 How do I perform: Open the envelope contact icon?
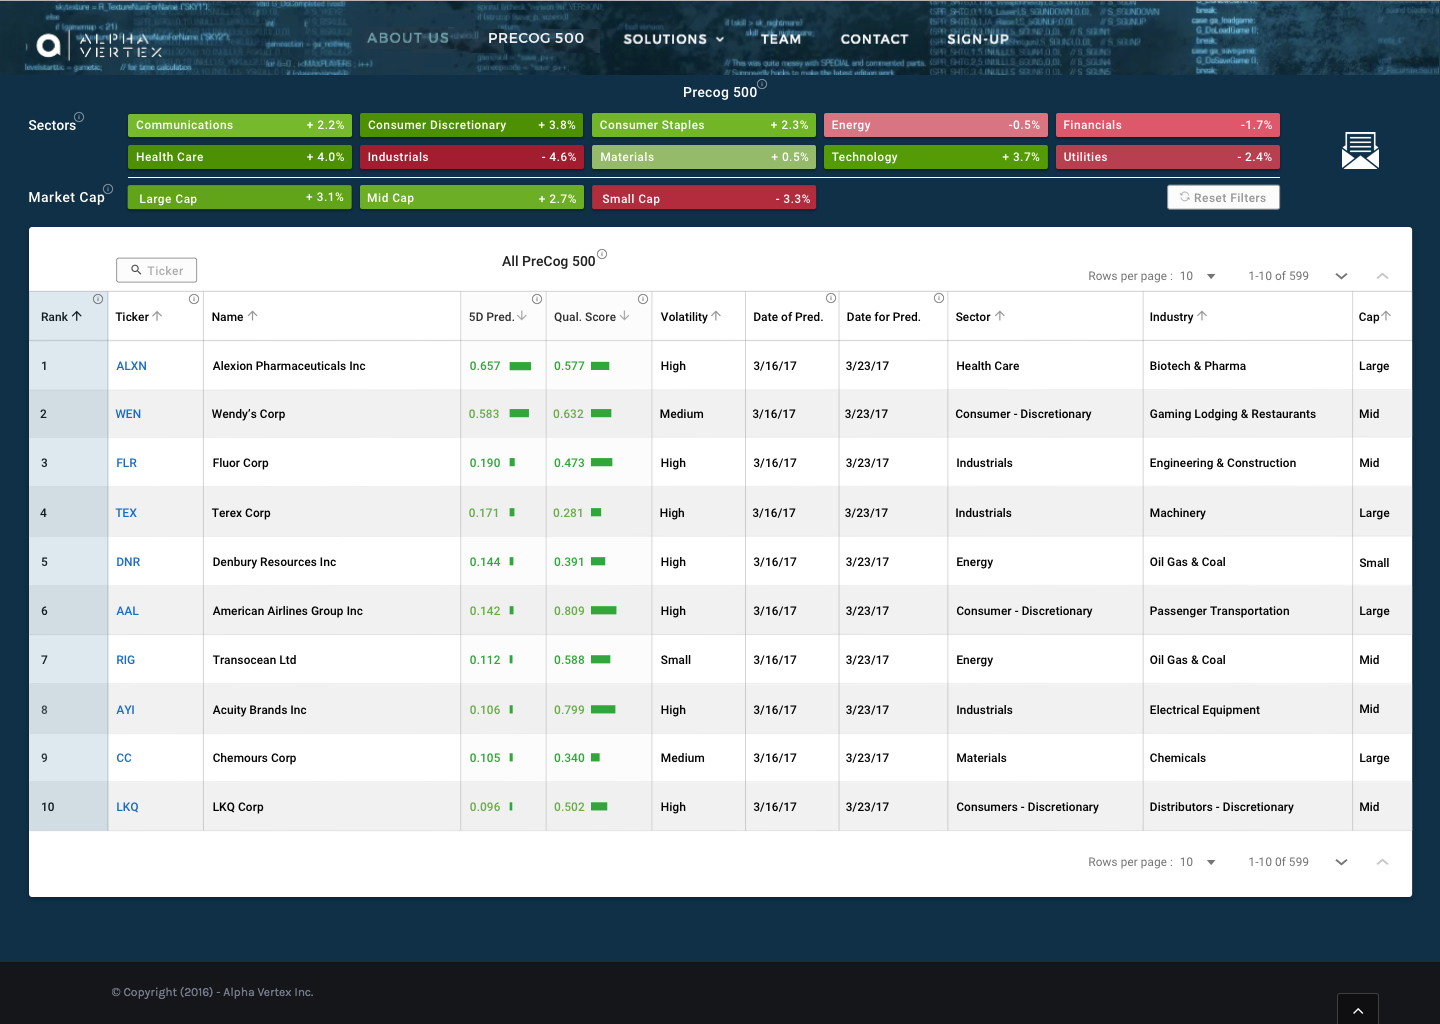click(x=1360, y=150)
